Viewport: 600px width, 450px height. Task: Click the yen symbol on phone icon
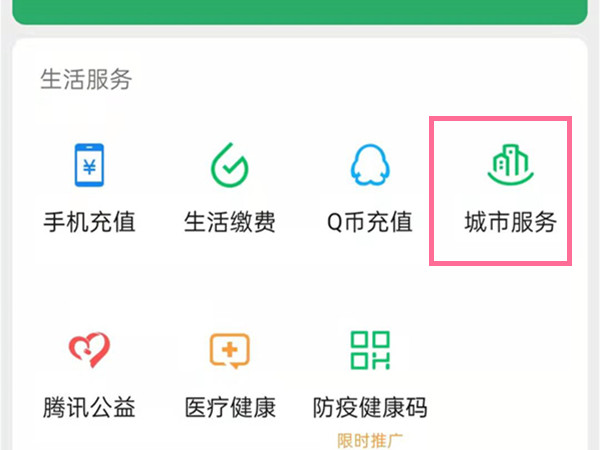coord(90,167)
